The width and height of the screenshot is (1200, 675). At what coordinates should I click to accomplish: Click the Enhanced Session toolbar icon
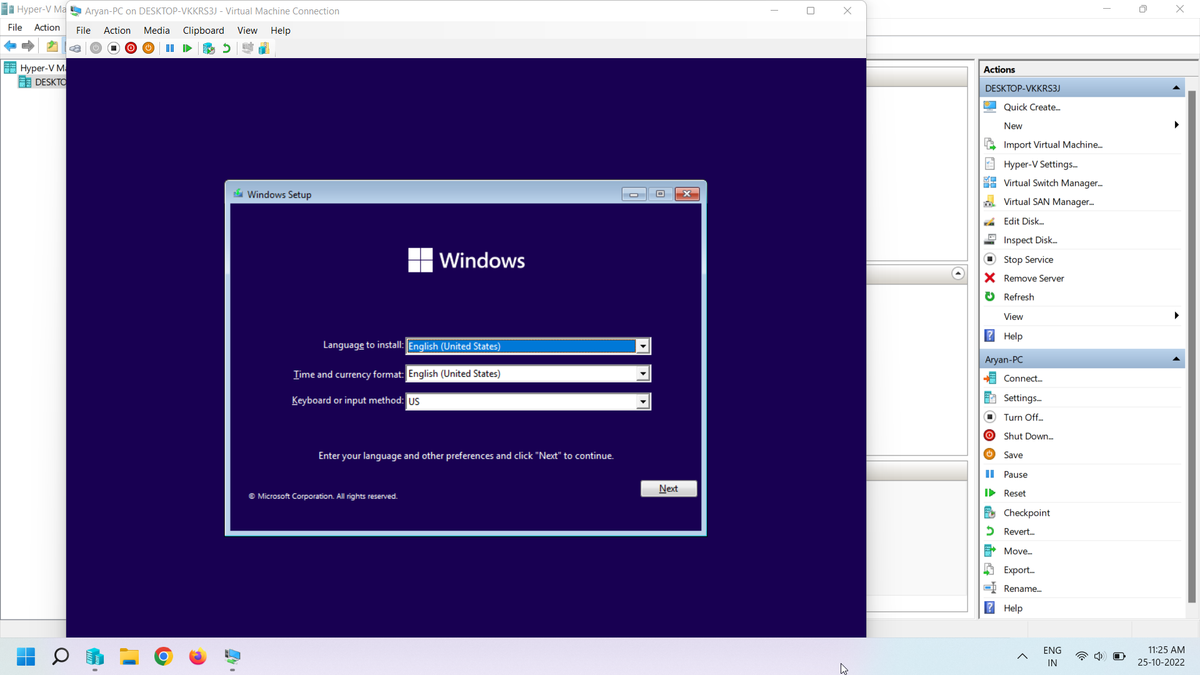[x=247, y=48]
